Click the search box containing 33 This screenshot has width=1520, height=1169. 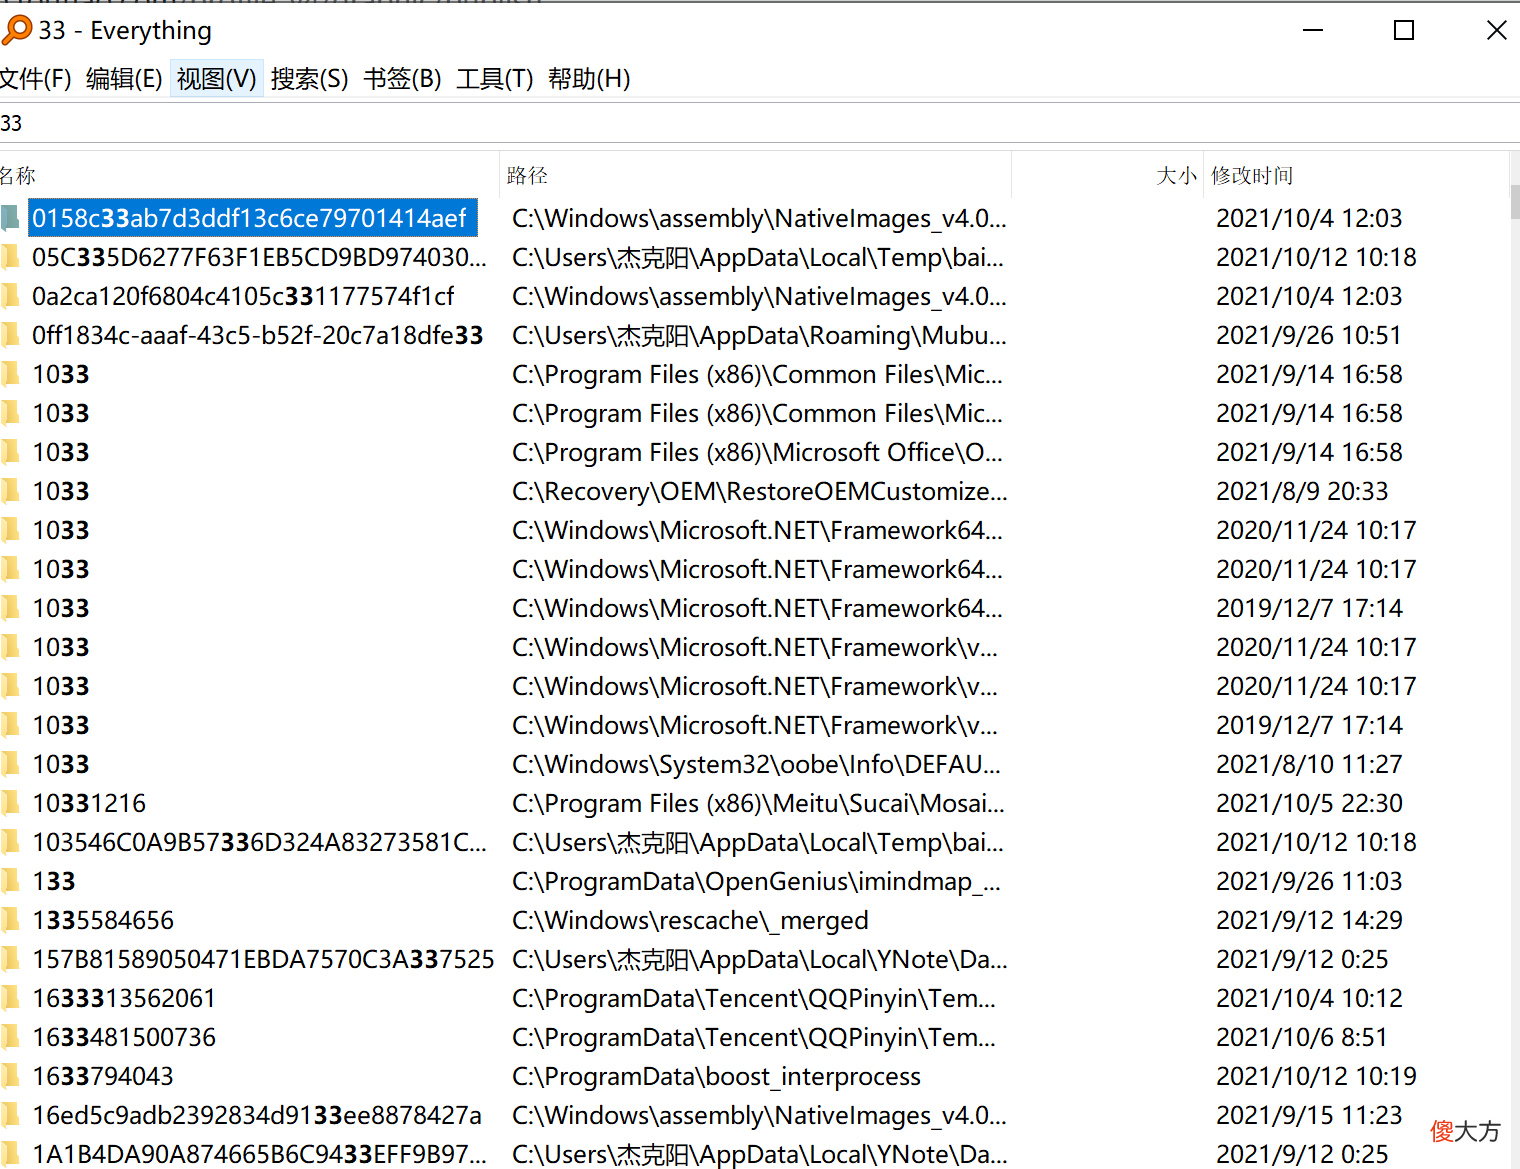(760, 123)
